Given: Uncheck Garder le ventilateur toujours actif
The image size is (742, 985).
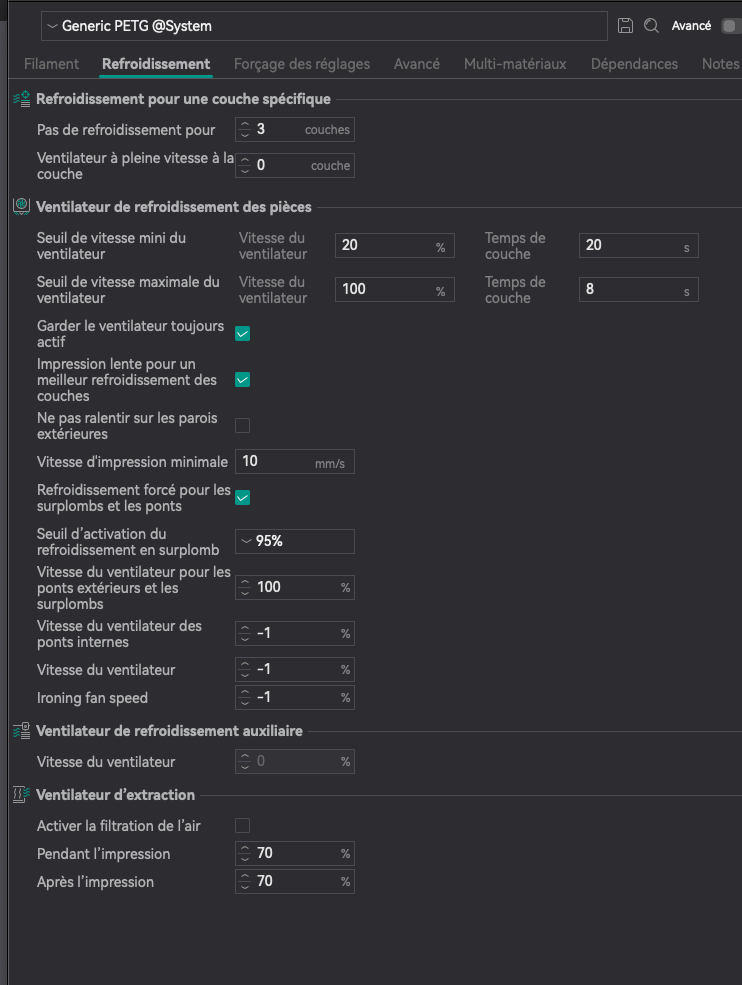Looking at the screenshot, I should (x=242, y=334).
